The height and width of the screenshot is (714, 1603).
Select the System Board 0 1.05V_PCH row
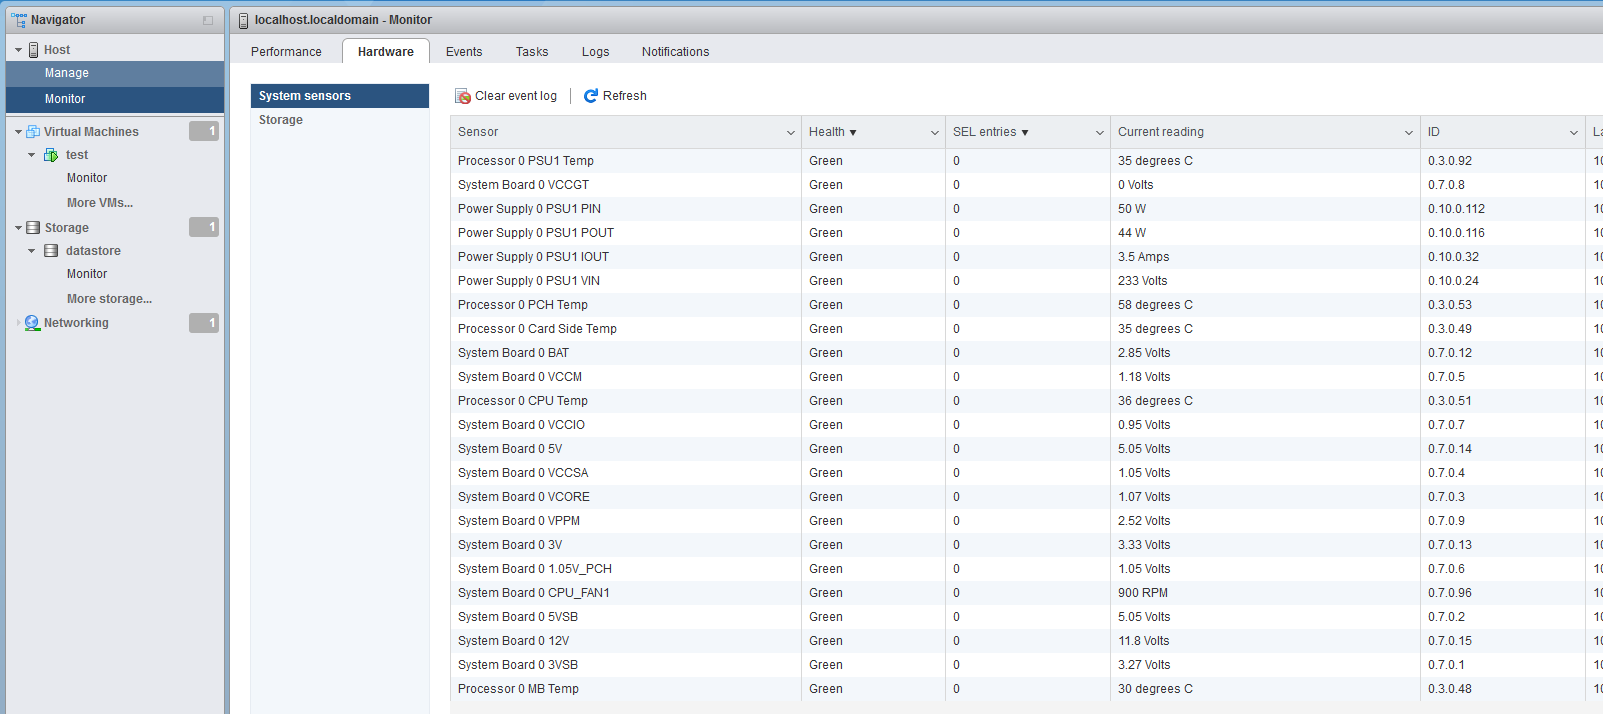coord(1026,569)
